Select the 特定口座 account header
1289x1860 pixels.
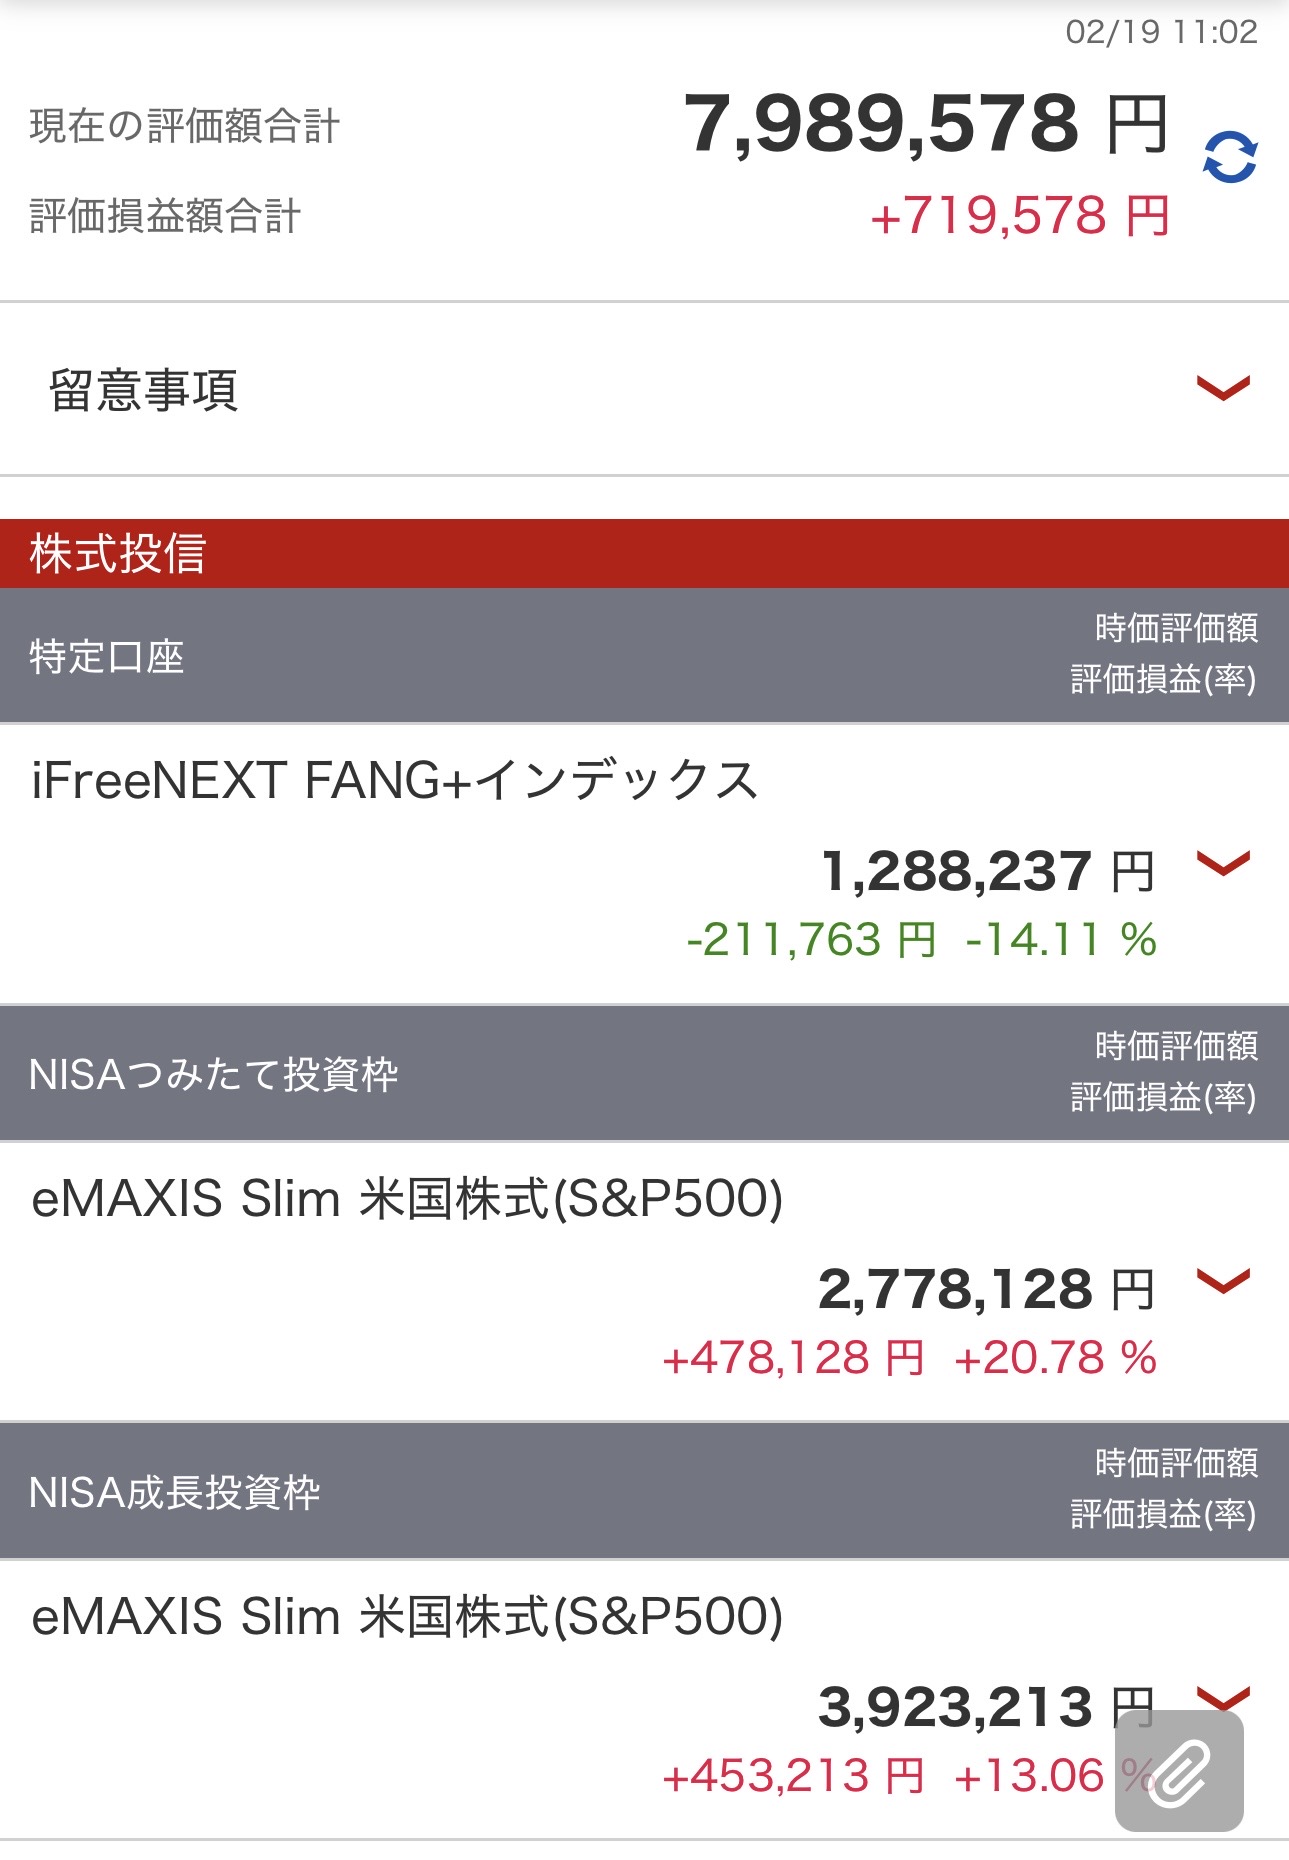coord(107,657)
